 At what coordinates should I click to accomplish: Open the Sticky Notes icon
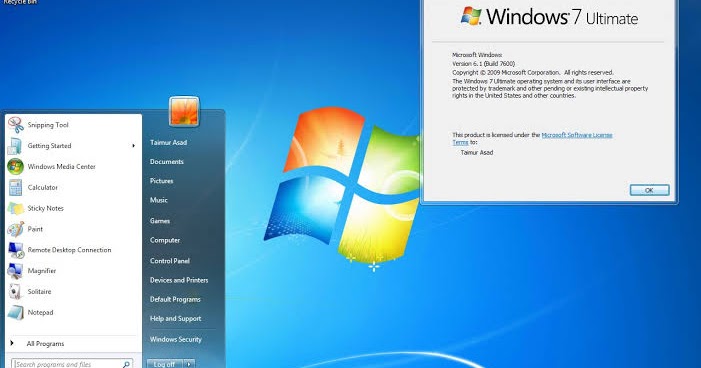coord(16,208)
